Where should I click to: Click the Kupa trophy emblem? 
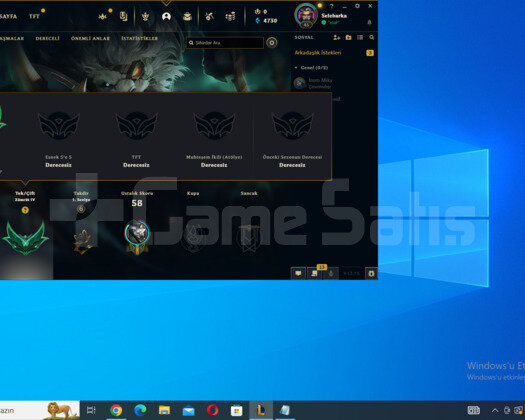[x=194, y=238]
